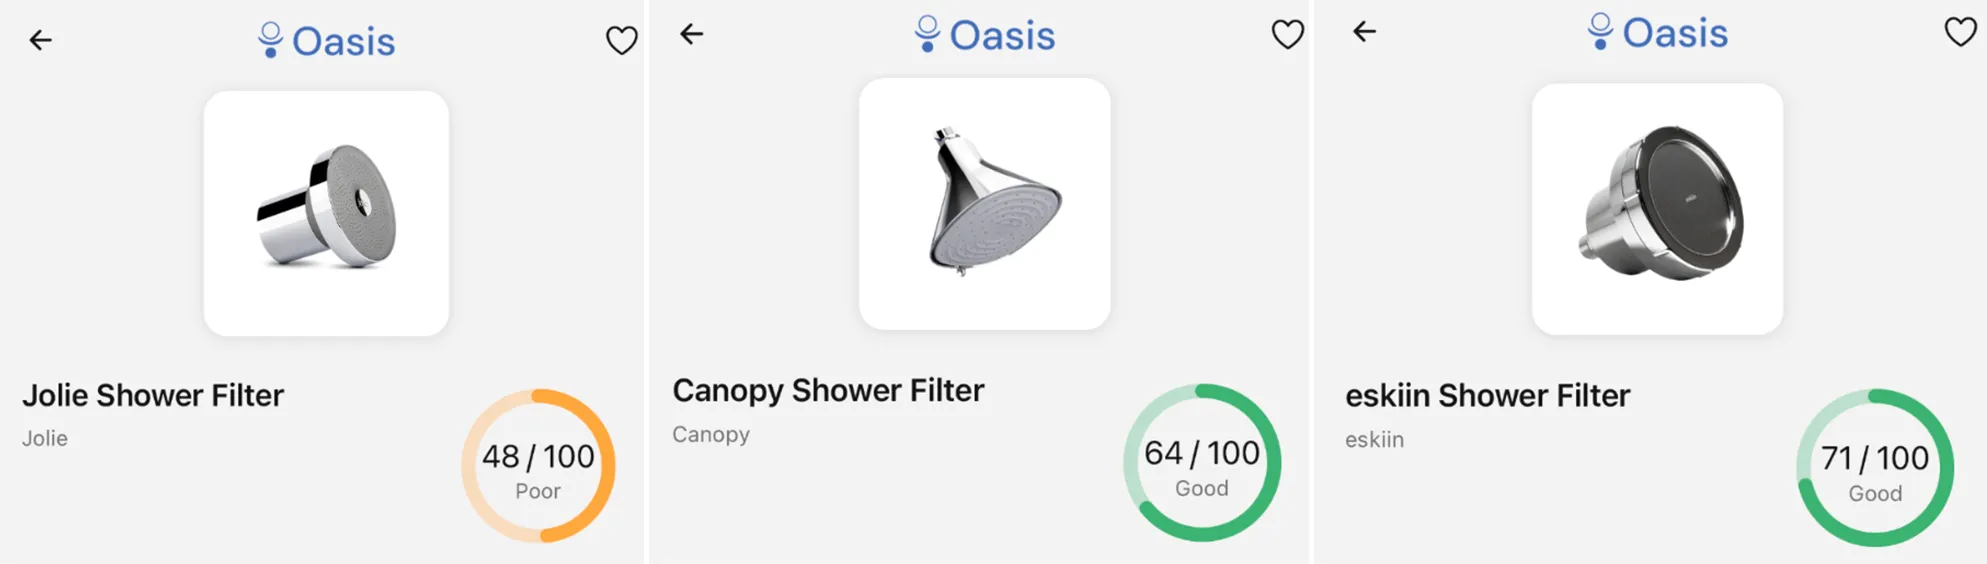Screen dimensions: 1987x564
Task: Click the eskiin Shower Filter title
Action: [1487, 396]
